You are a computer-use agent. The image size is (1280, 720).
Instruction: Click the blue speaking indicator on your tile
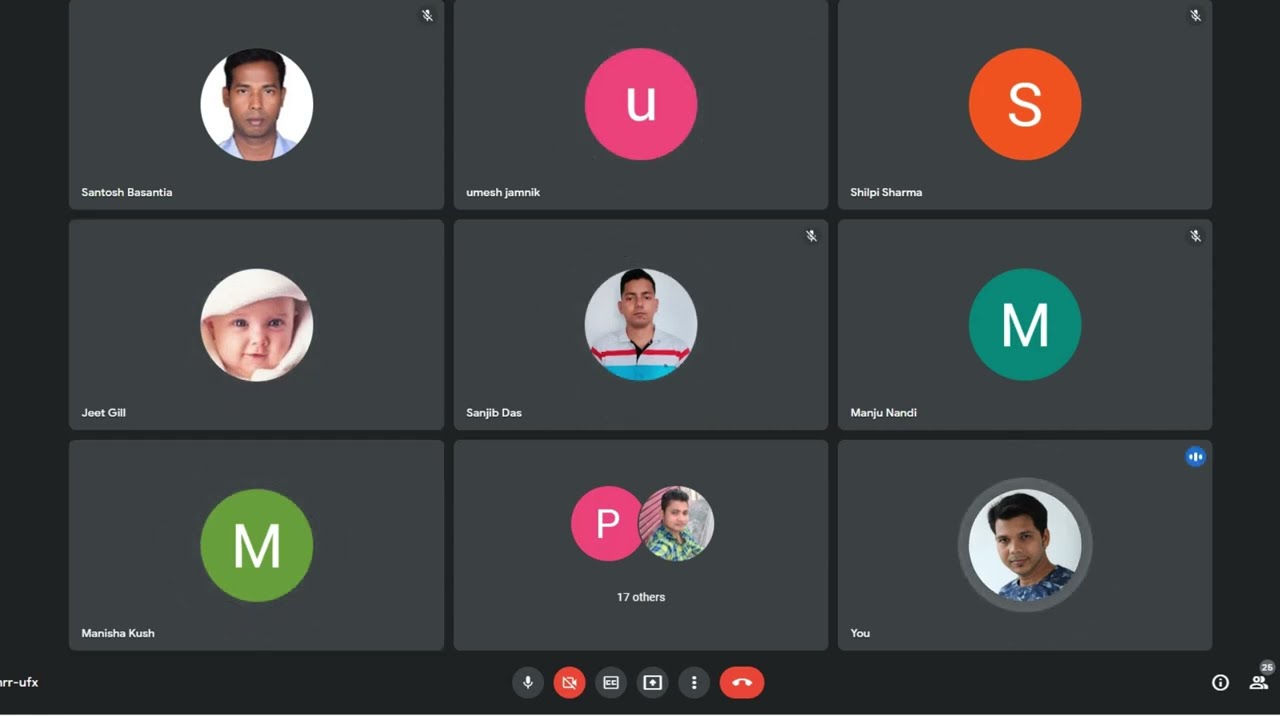(1195, 457)
